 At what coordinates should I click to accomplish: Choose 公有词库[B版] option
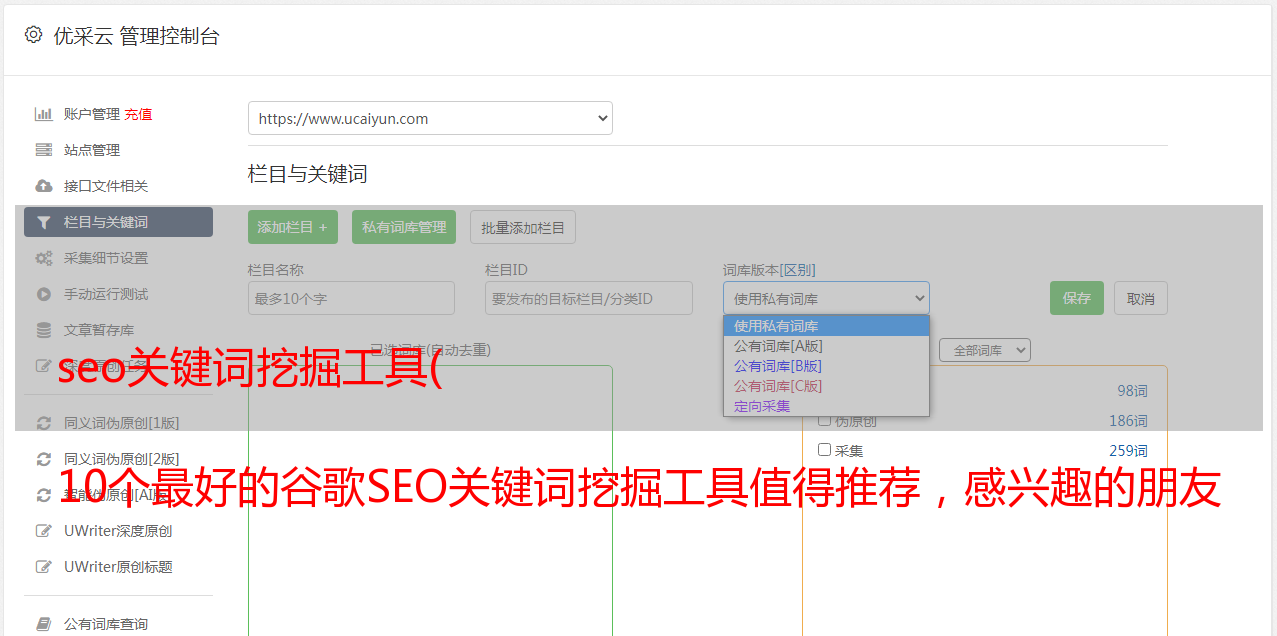[826, 366]
